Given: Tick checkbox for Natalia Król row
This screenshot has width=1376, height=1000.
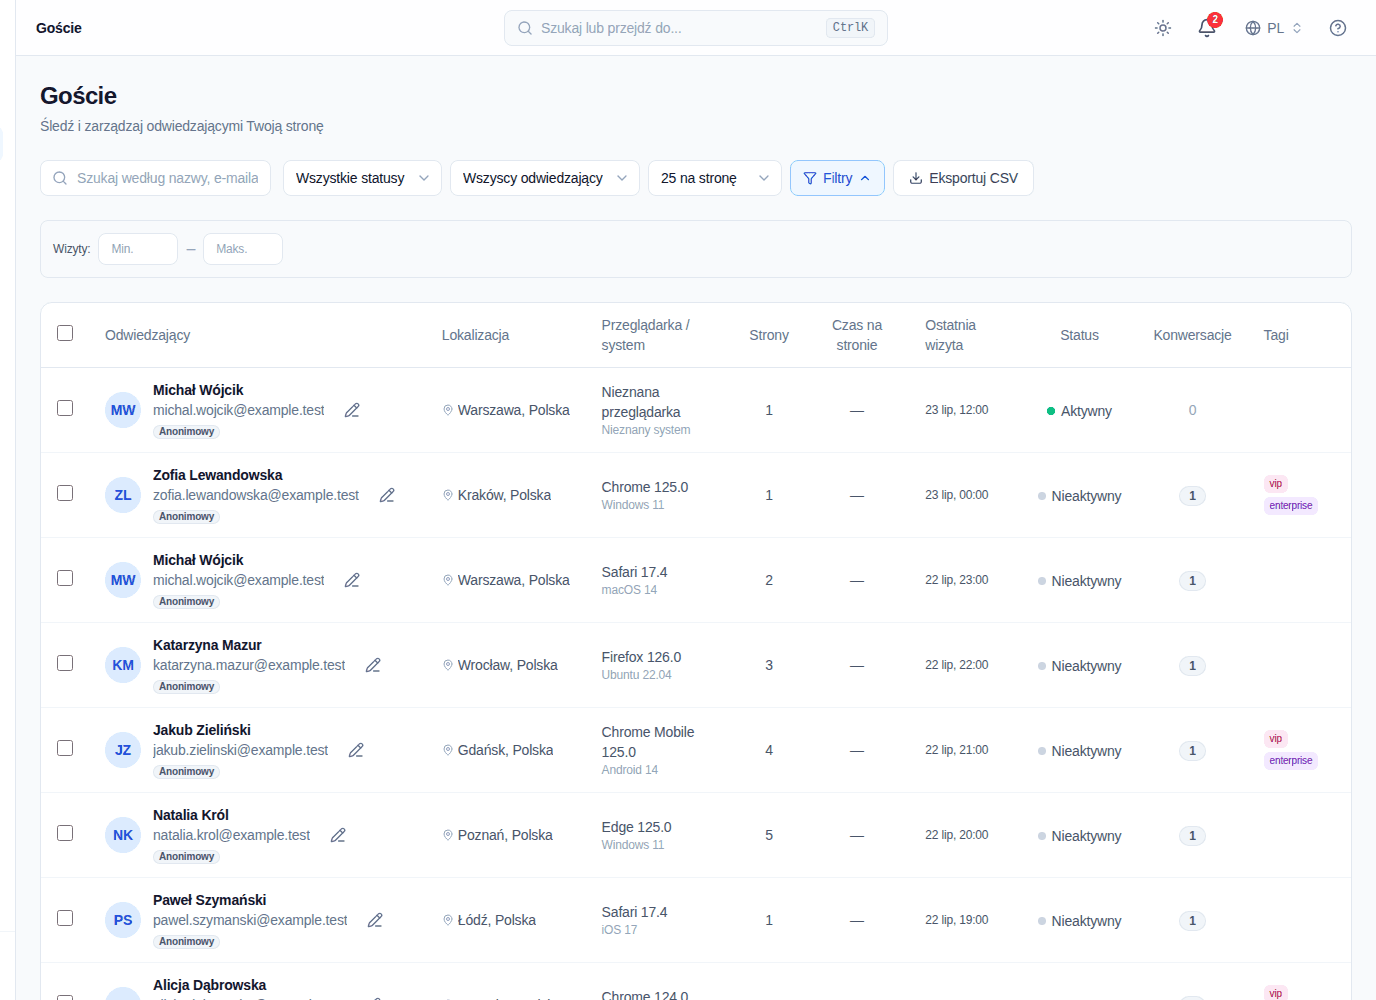Looking at the screenshot, I should pyautogui.click(x=65, y=833).
